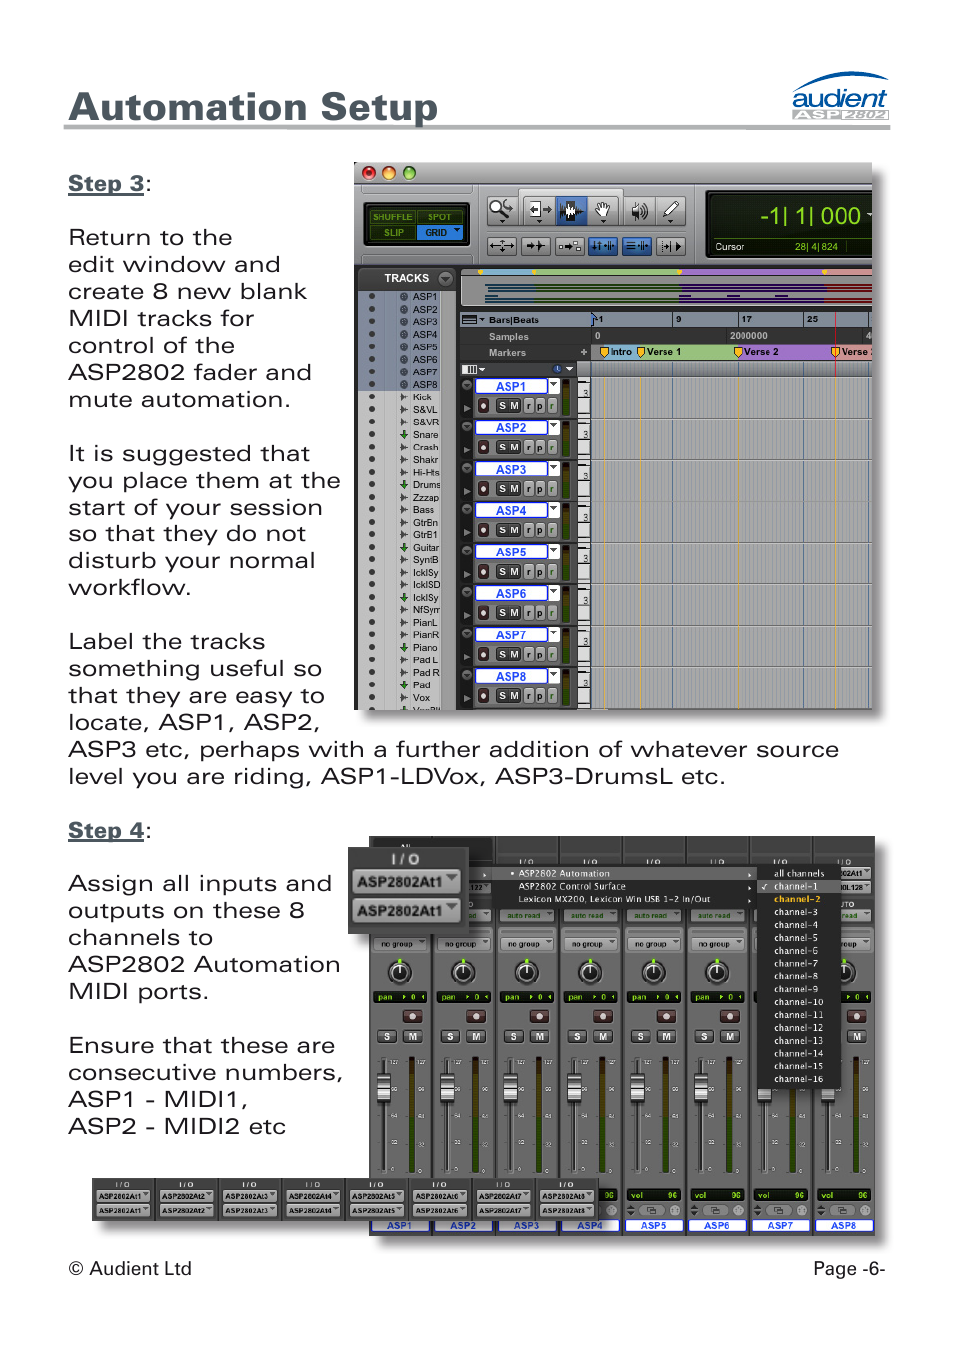Select channel-16 in the MIDI submenu
The width and height of the screenshot is (954, 1350).
tap(798, 1079)
